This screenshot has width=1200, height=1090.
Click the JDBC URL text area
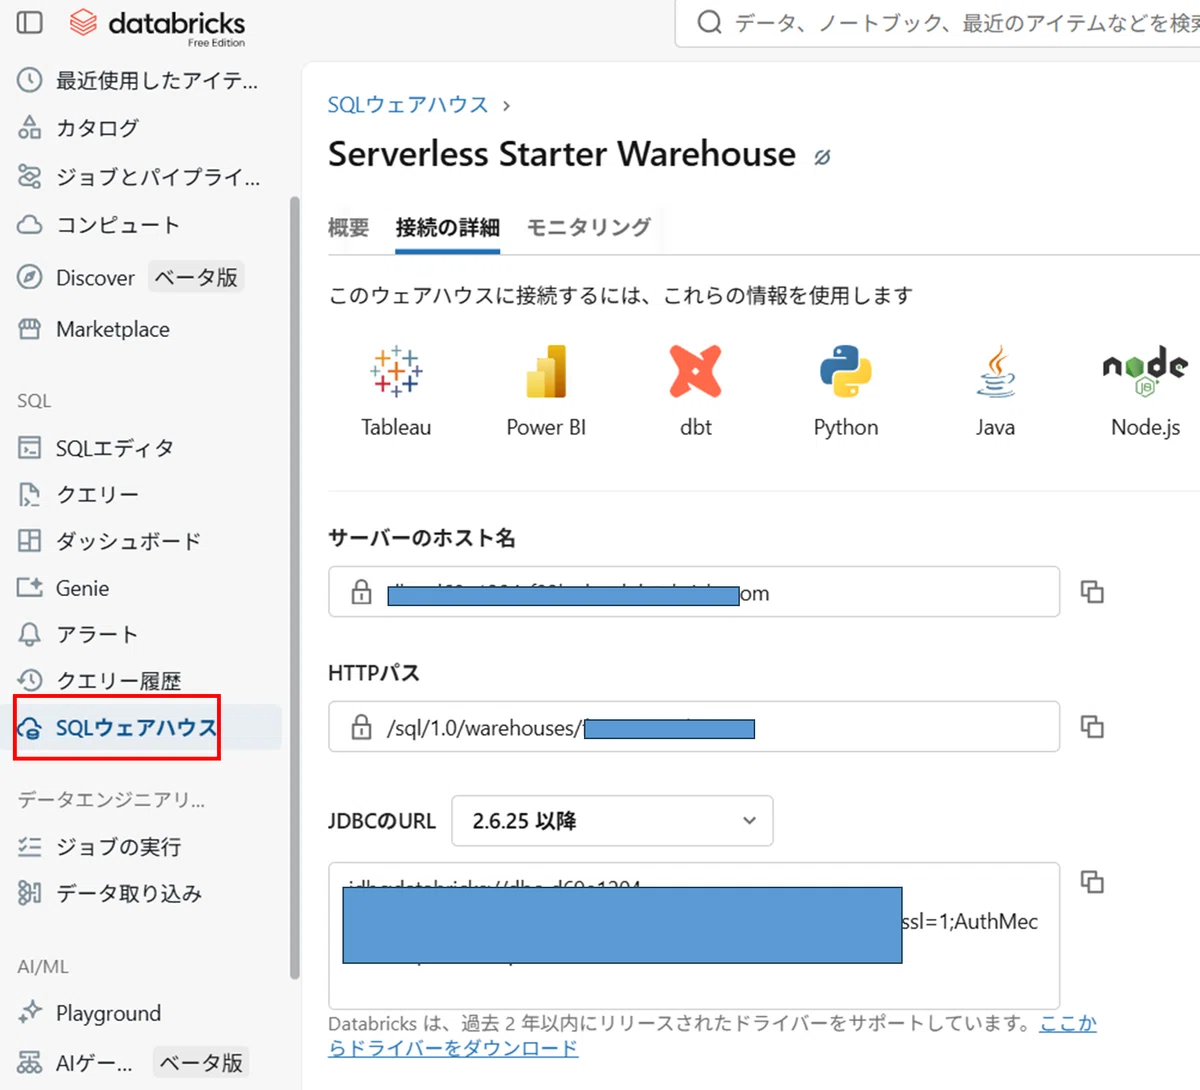(x=694, y=936)
